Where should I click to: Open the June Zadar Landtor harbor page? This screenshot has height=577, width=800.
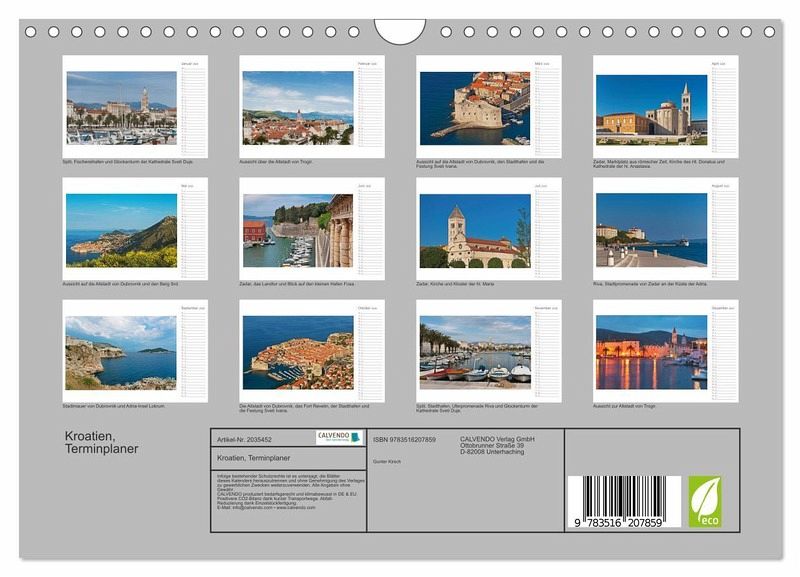pyautogui.click(x=297, y=230)
